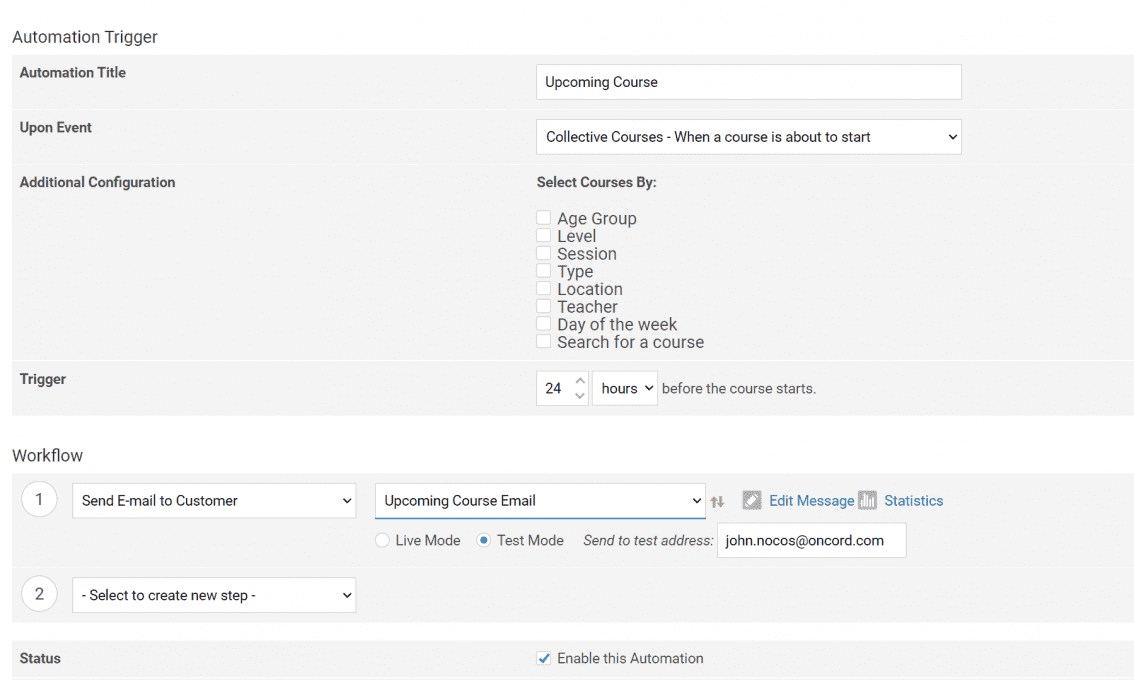Open the Upcoming Course Email dropdown
1134x680 pixels.
click(540, 501)
